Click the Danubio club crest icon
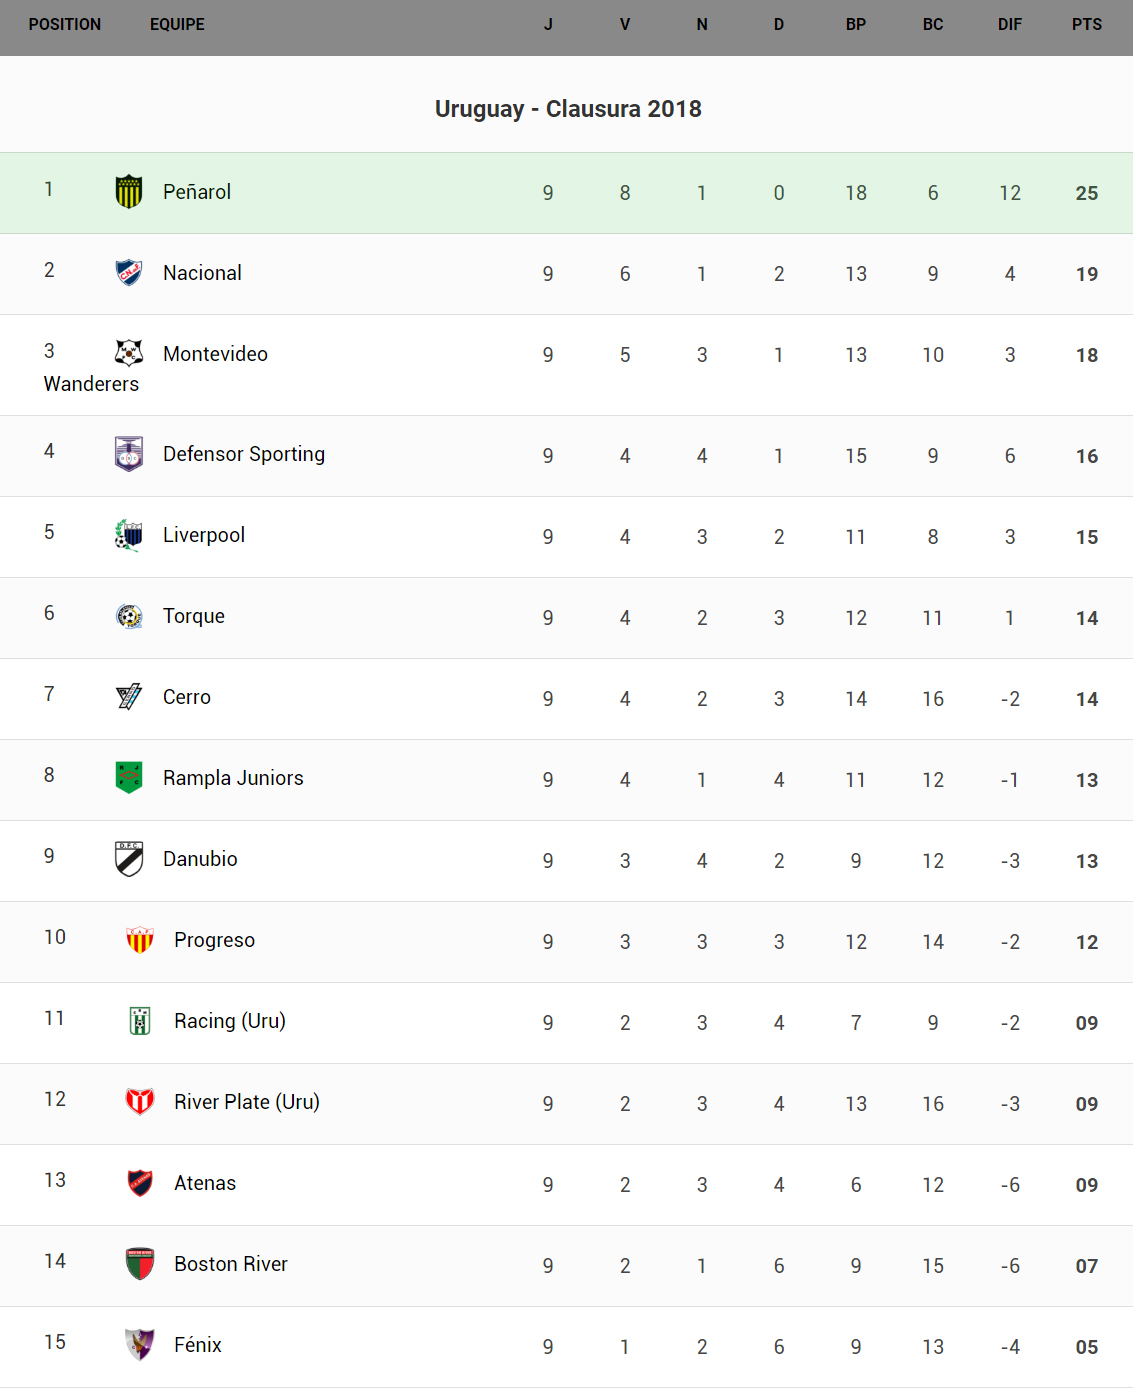 (x=129, y=859)
